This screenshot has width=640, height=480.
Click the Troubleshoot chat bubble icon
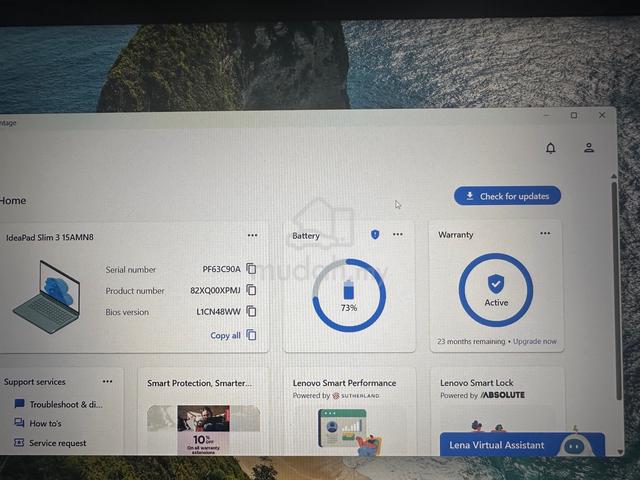tap(19, 404)
